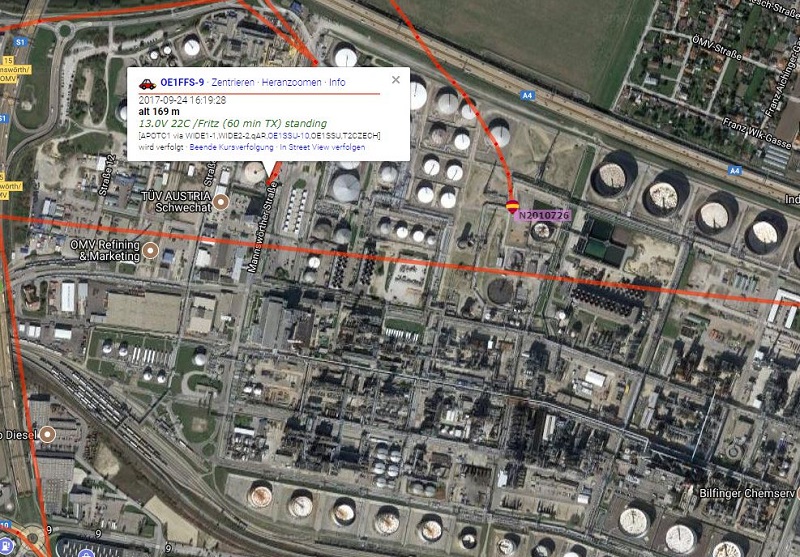Select In Street View verfolgen
The width and height of the screenshot is (800, 557).
click(x=322, y=147)
